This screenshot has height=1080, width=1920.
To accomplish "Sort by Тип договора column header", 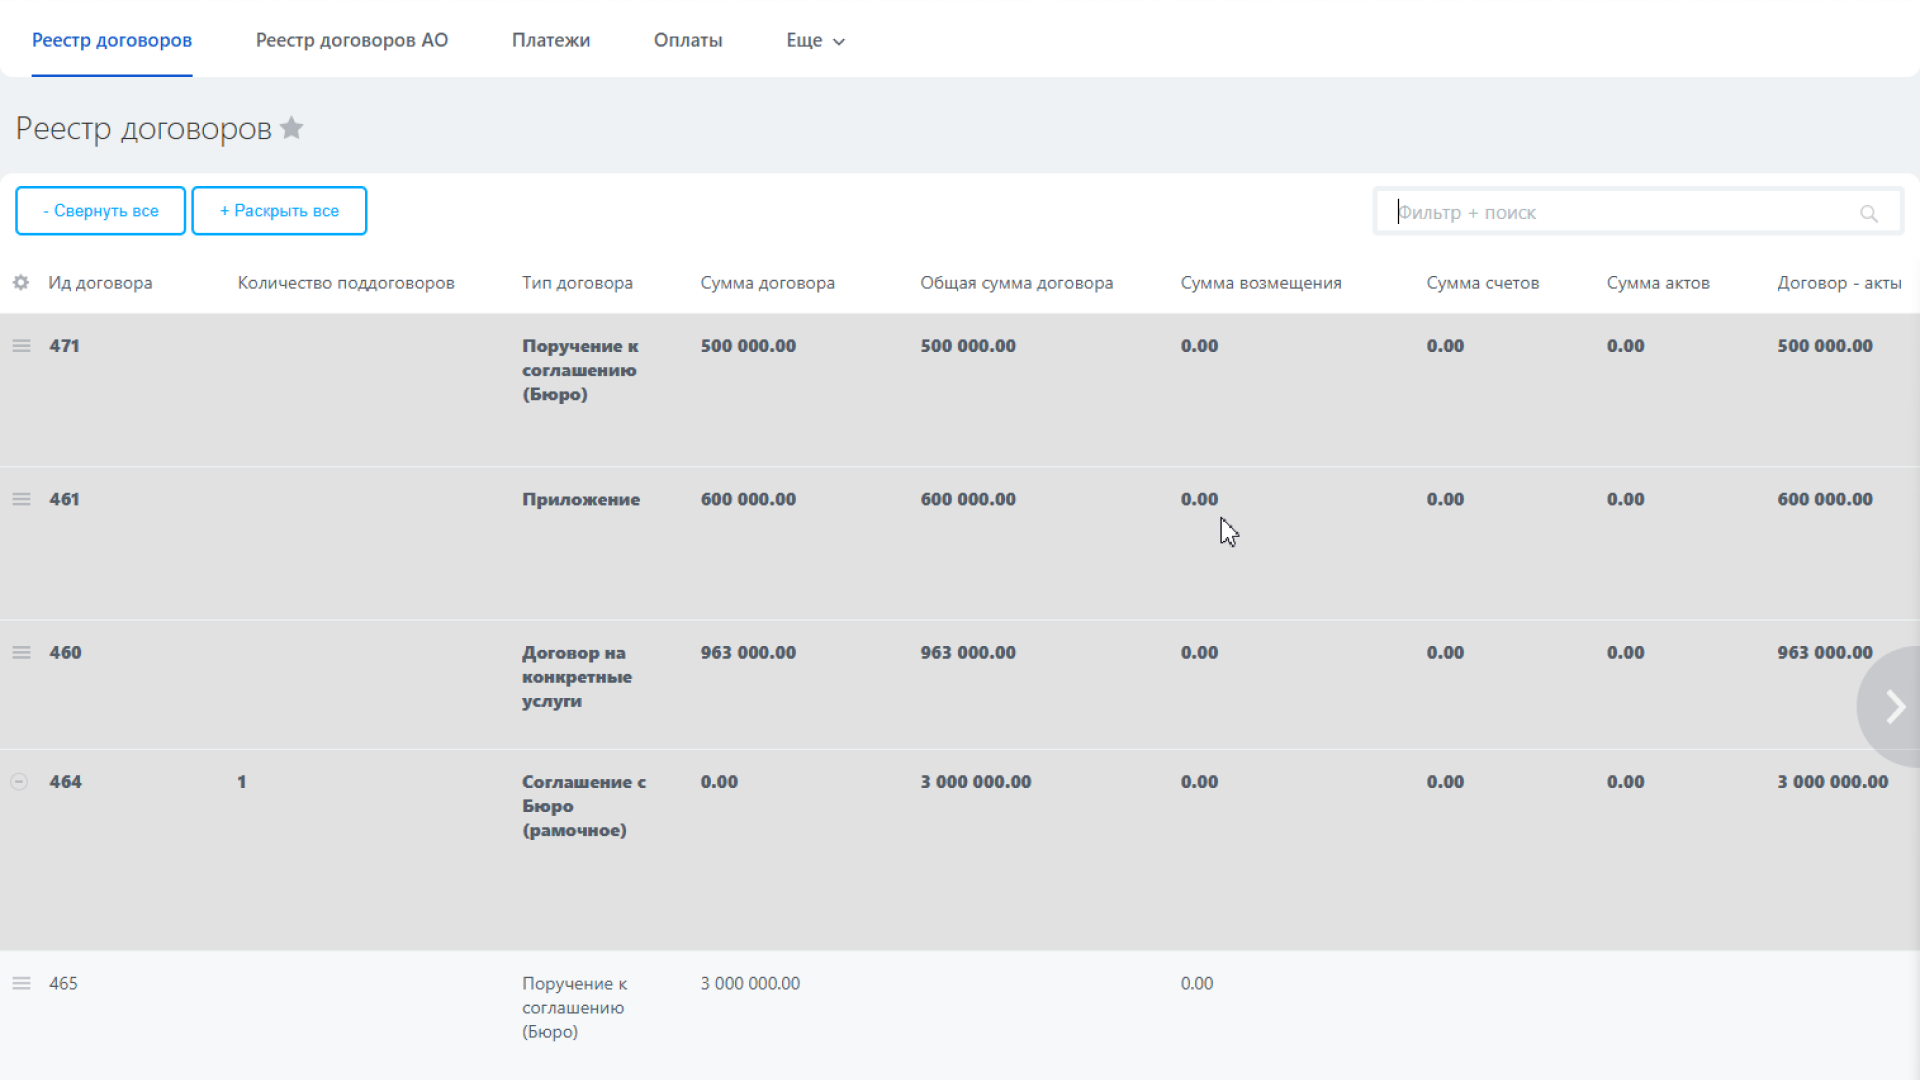I will click(x=577, y=283).
